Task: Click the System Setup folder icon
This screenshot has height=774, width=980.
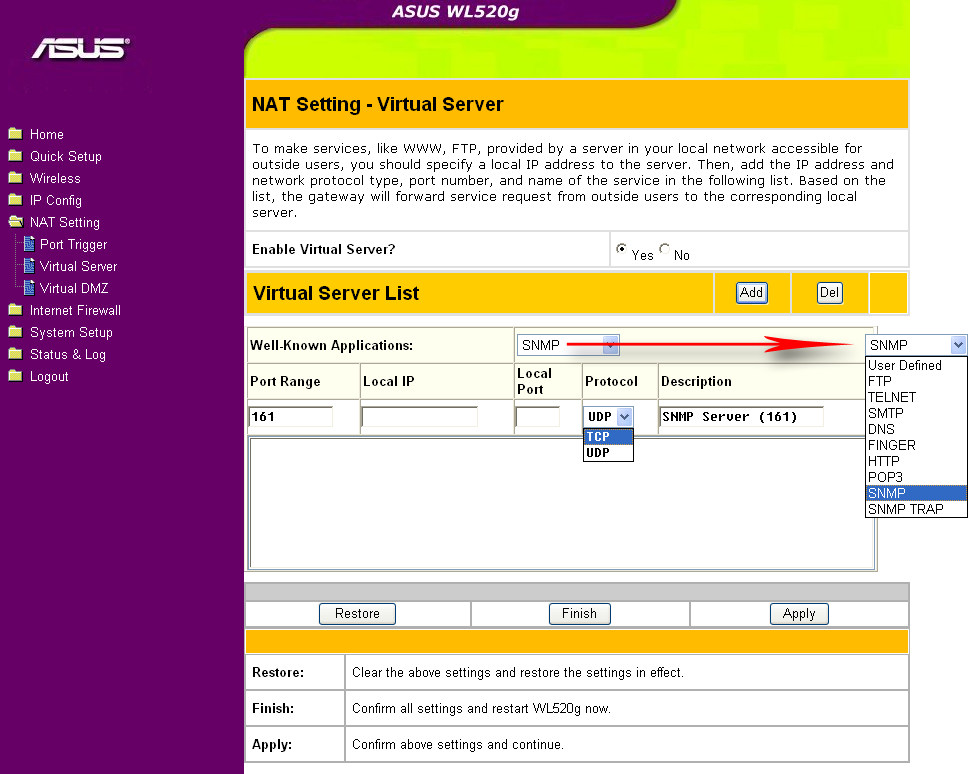Action: pyautogui.click(x=15, y=332)
